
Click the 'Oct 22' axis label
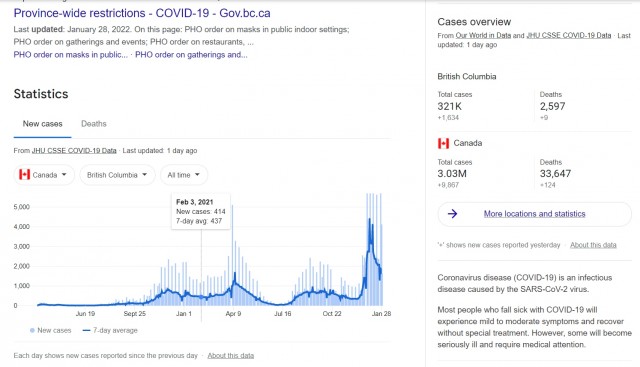332,314
